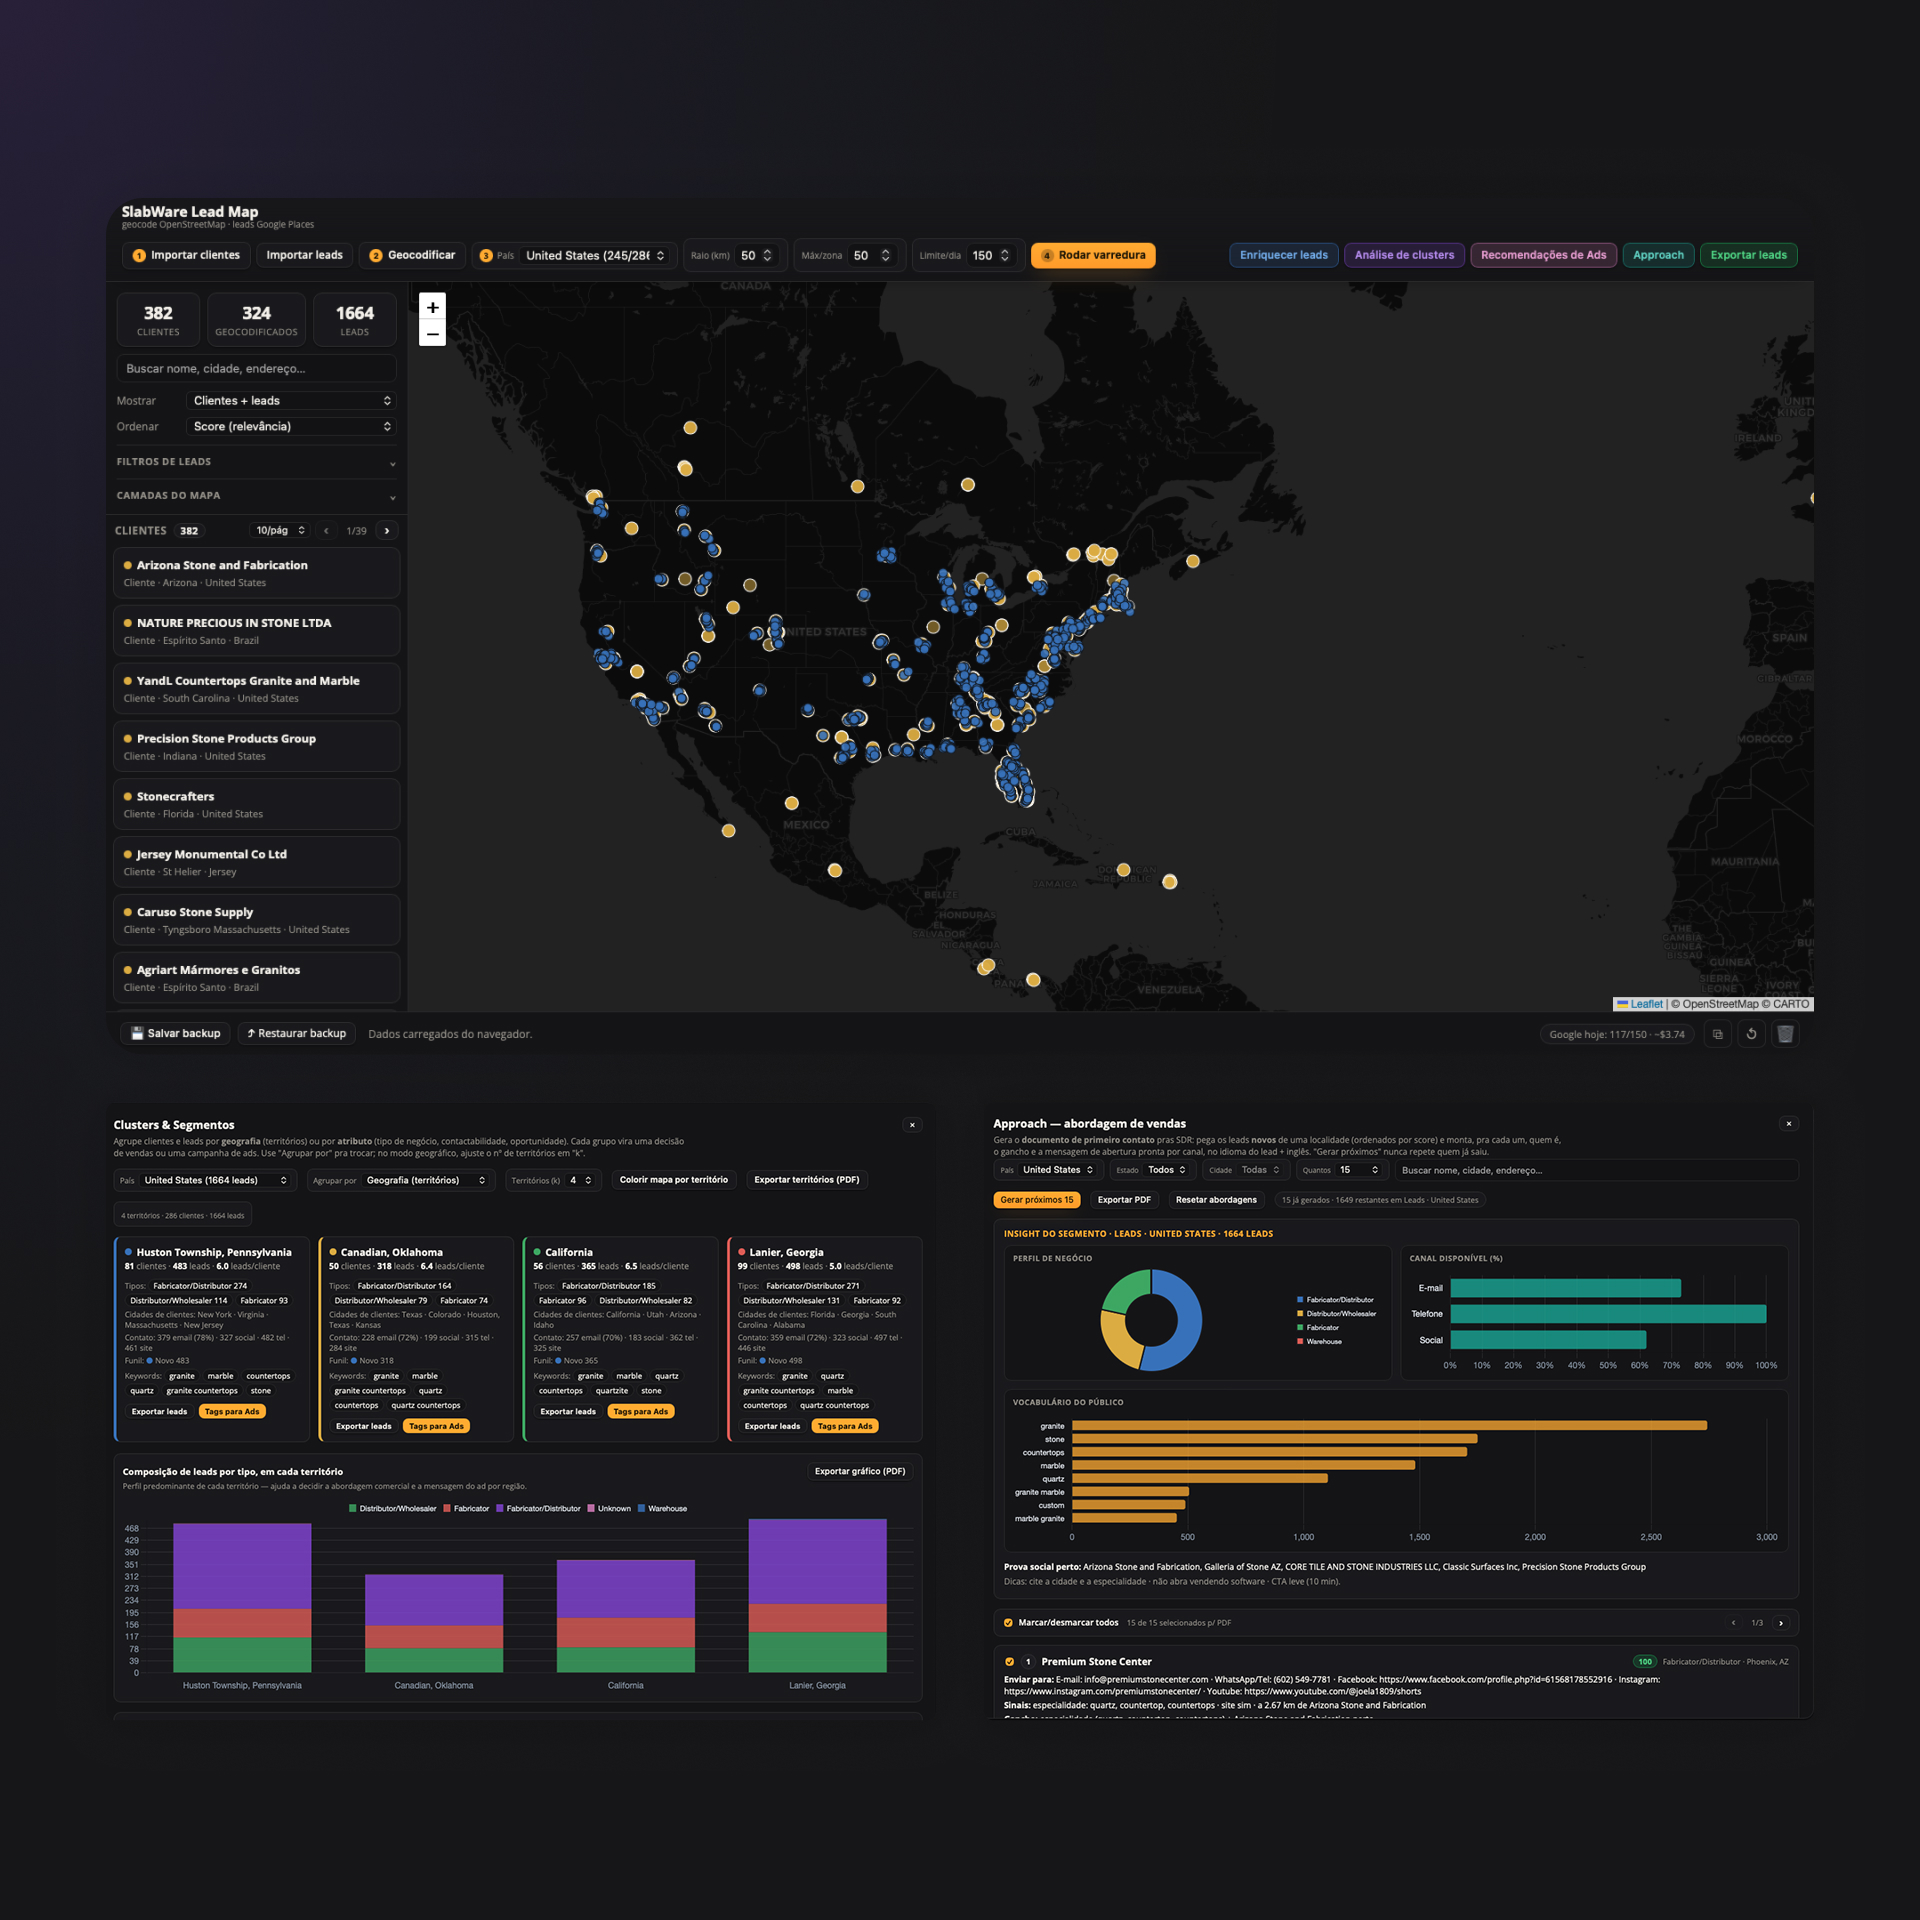Click Exportar leads on Lanier, Georgia card
The height and width of the screenshot is (1920, 1920).
coord(772,1426)
